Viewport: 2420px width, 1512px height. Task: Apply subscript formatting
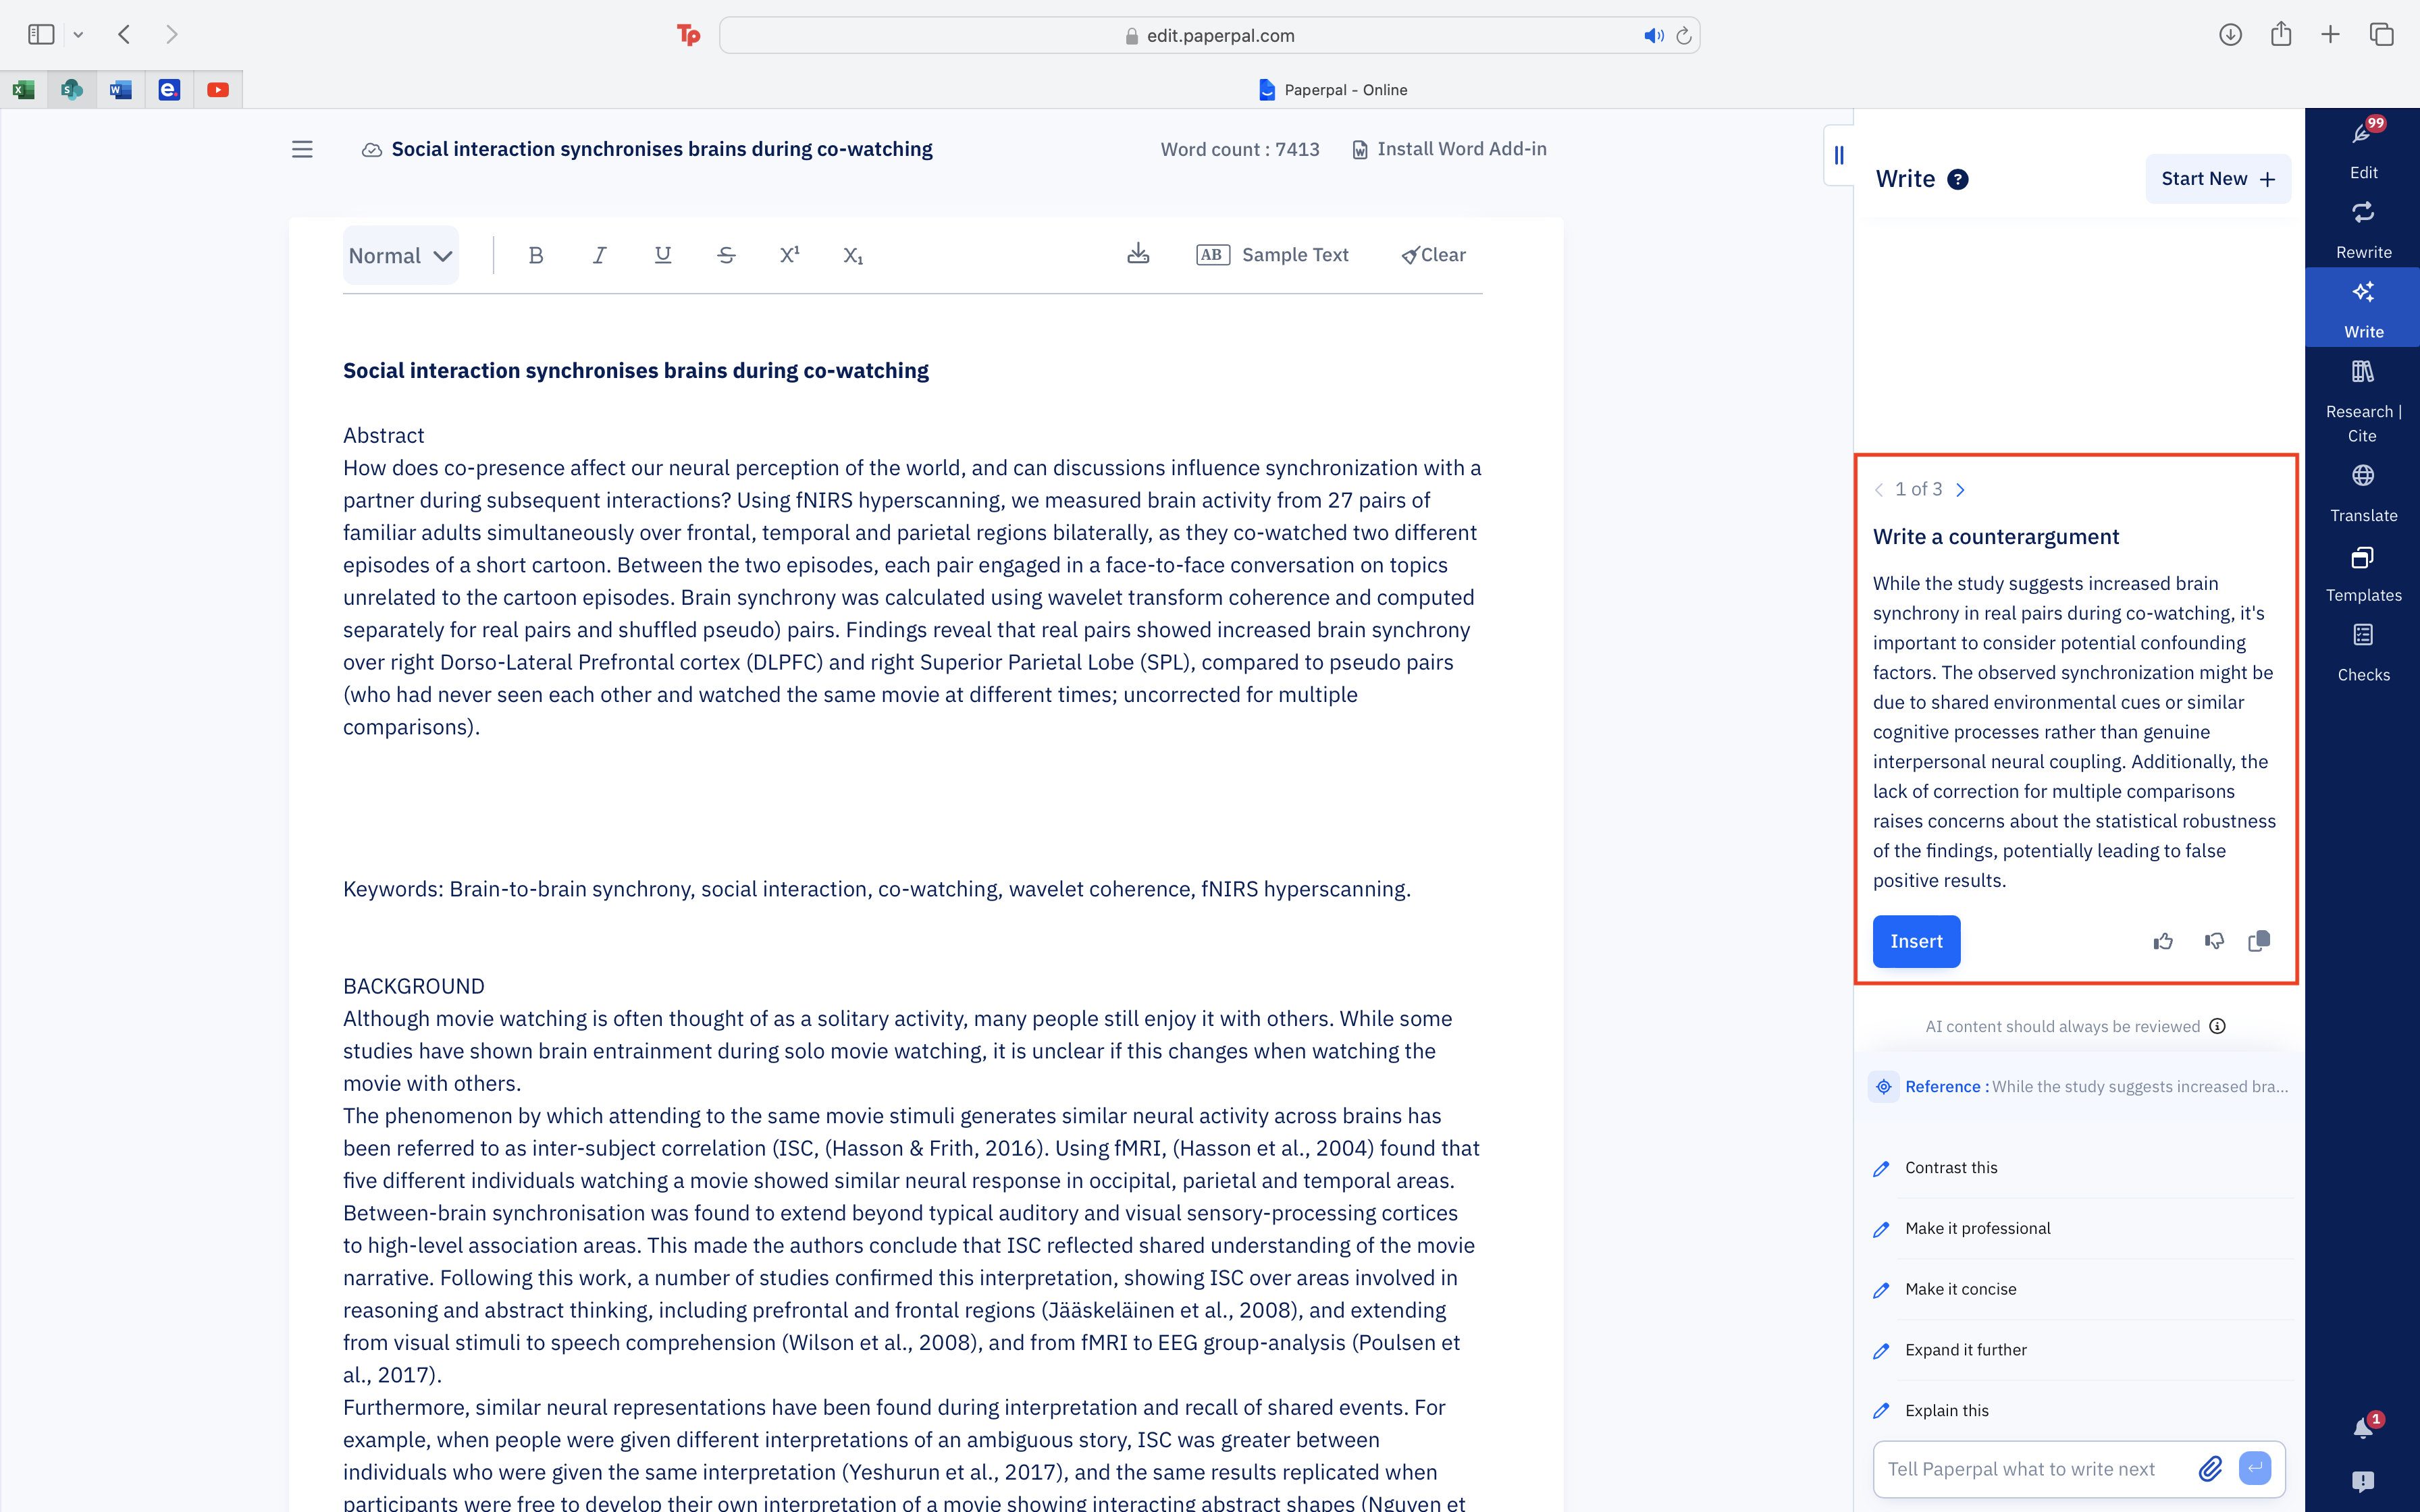852,256
